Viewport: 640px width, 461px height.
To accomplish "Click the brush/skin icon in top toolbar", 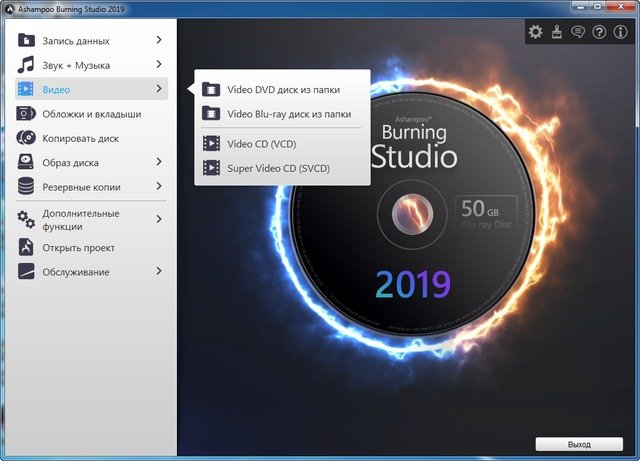I will pyautogui.click(x=557, y=31).
